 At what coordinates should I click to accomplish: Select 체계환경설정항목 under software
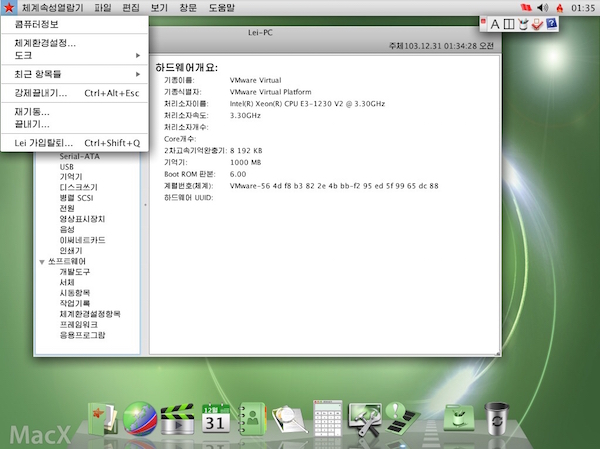(90, 314)
